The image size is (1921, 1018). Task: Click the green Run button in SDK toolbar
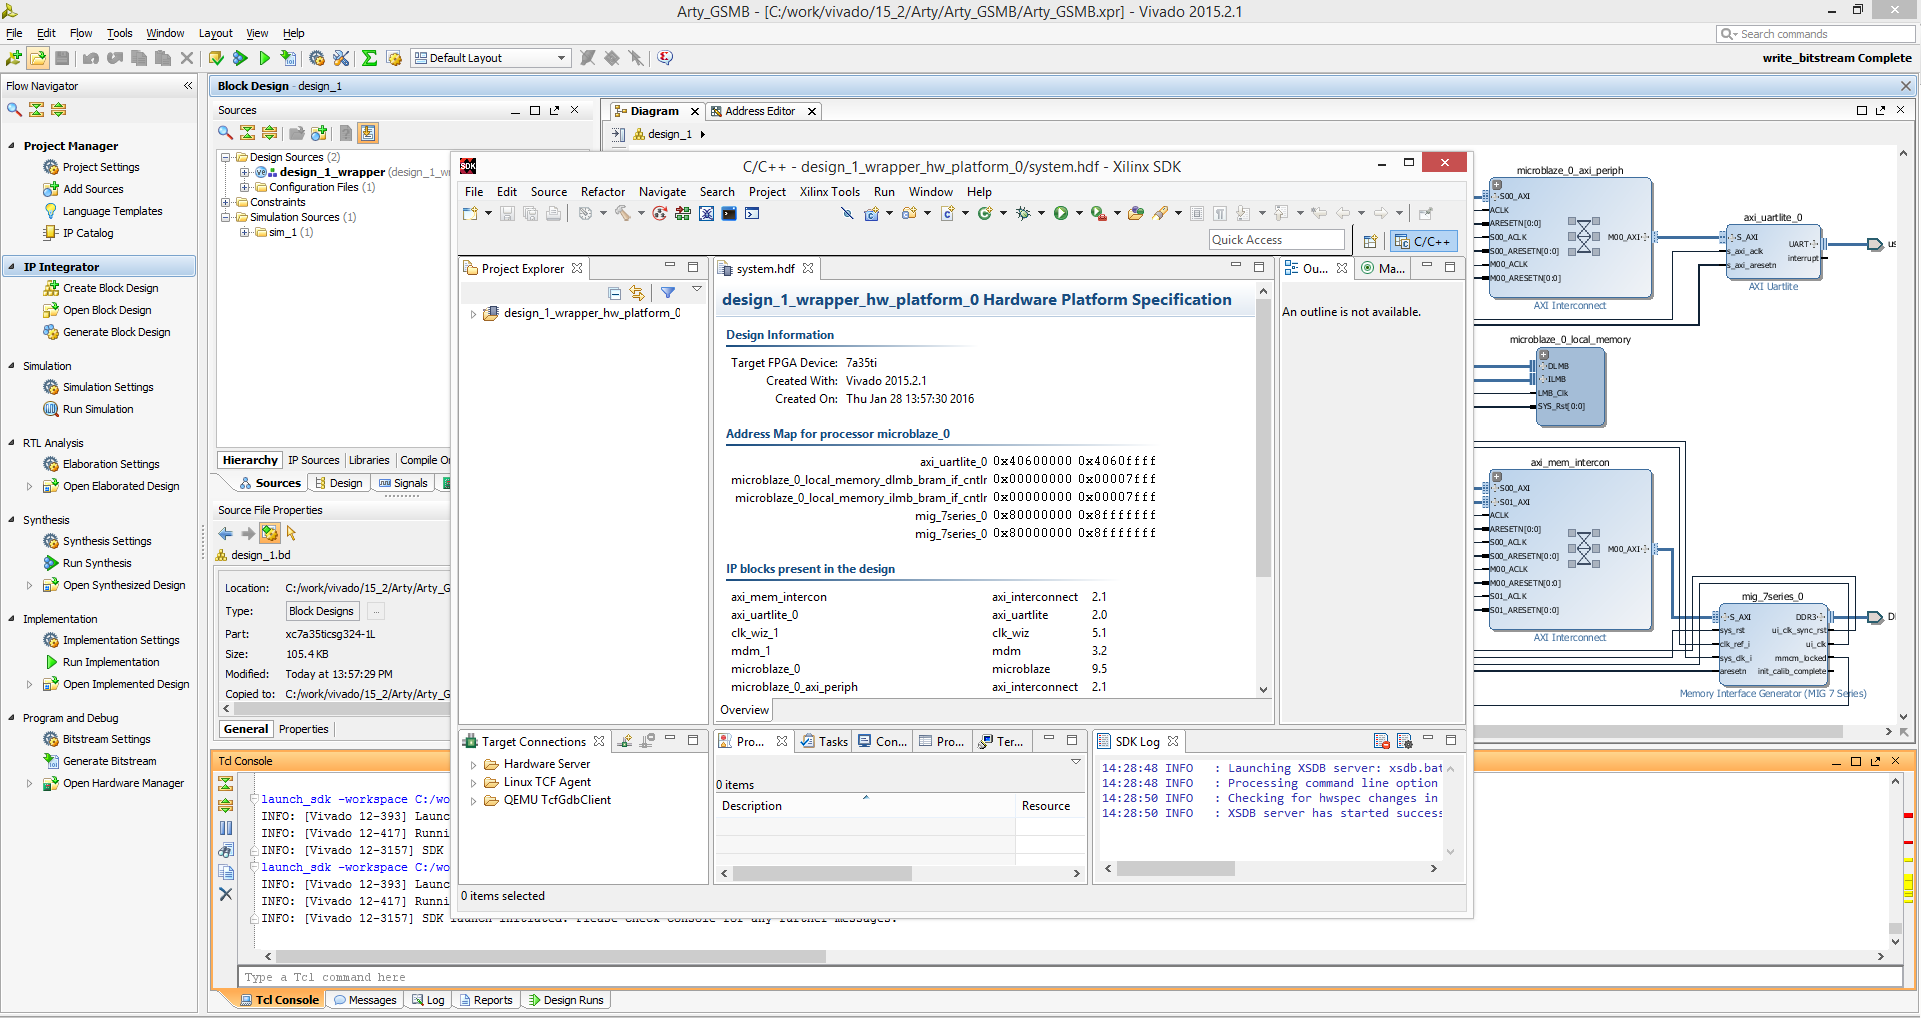pyautogui.click(x=1061, y=213)
